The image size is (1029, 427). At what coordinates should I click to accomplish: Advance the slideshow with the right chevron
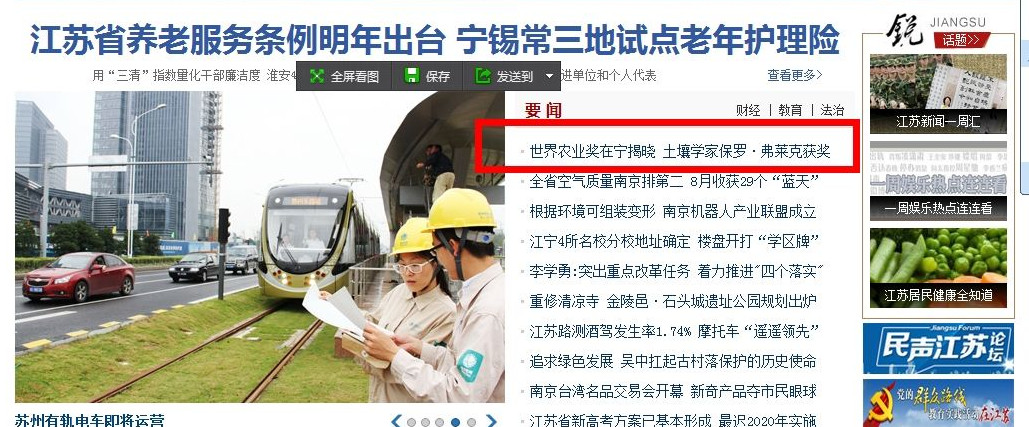(x=492, y=422)
